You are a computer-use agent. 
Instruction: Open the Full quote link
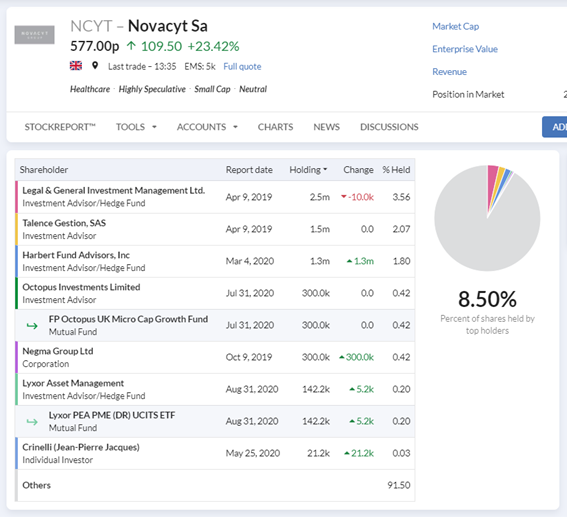[242, 67]
